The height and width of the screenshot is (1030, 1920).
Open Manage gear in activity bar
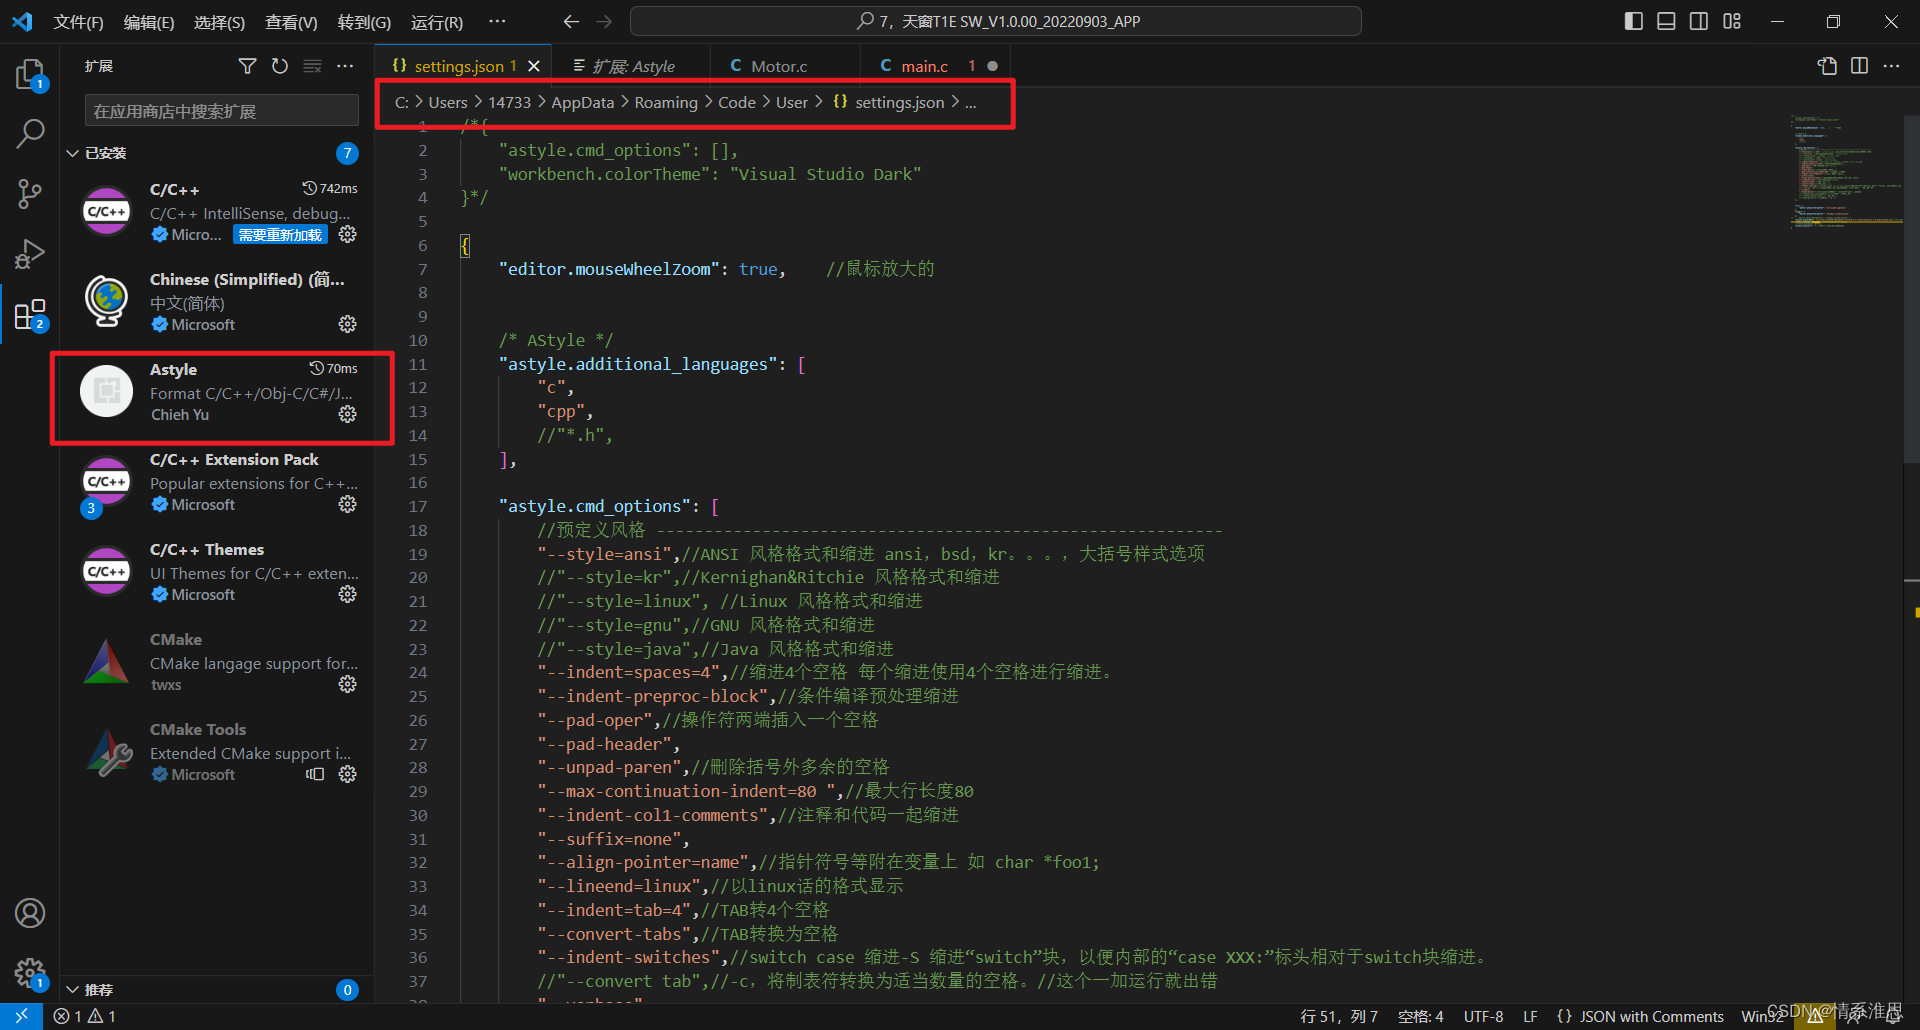(x=30, y=972)
